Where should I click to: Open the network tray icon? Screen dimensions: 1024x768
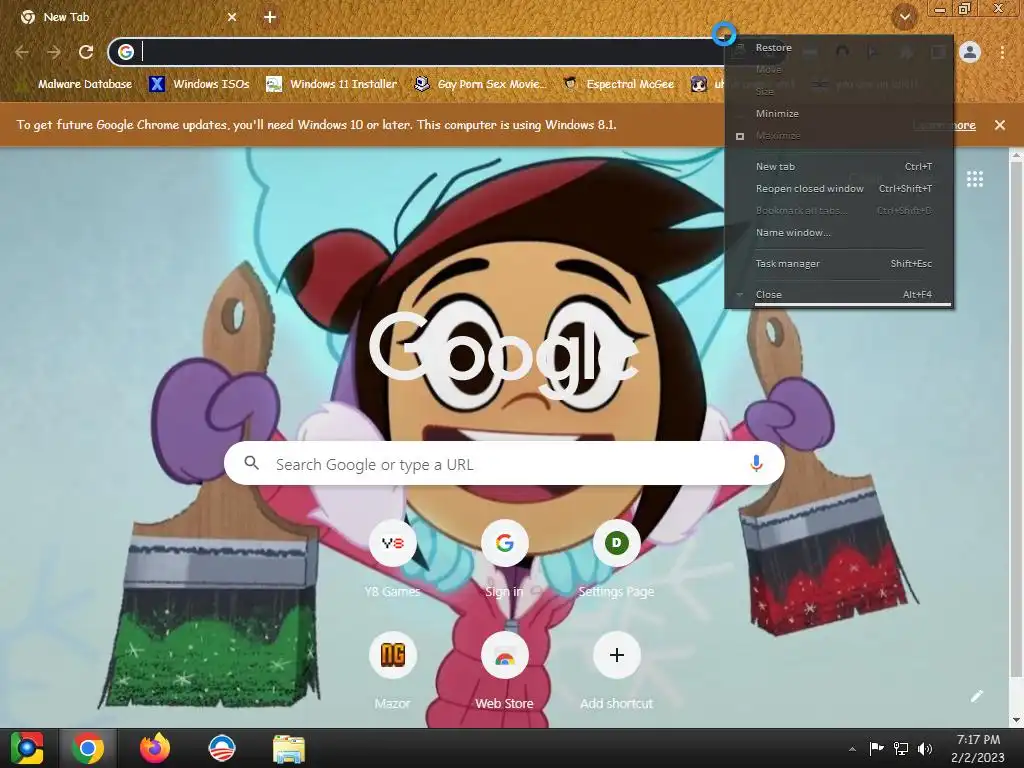pyautogui.click(x=901, y=748)
